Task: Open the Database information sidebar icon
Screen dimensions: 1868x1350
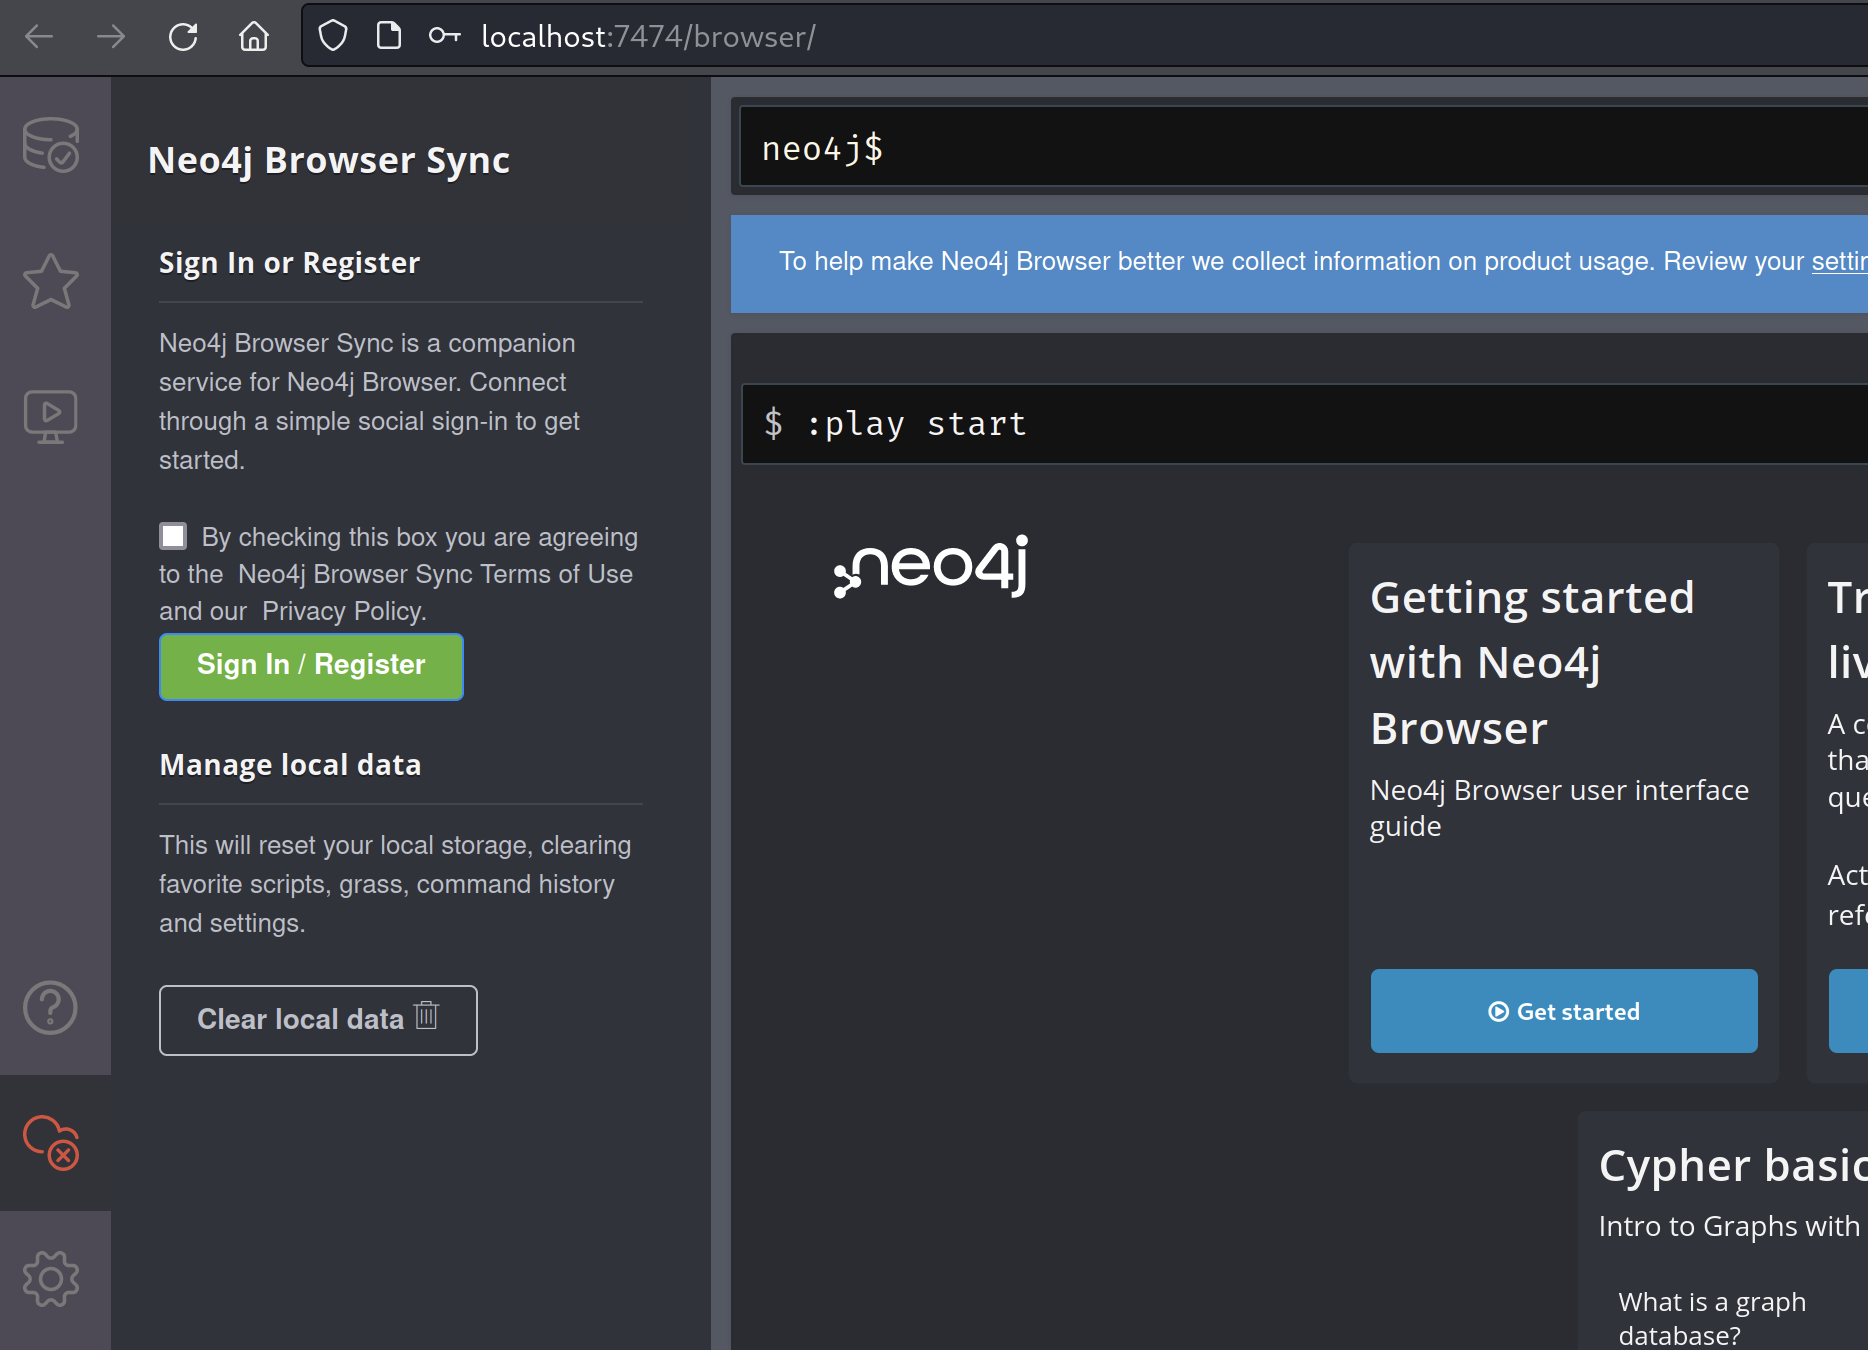Action: [51, 145]
